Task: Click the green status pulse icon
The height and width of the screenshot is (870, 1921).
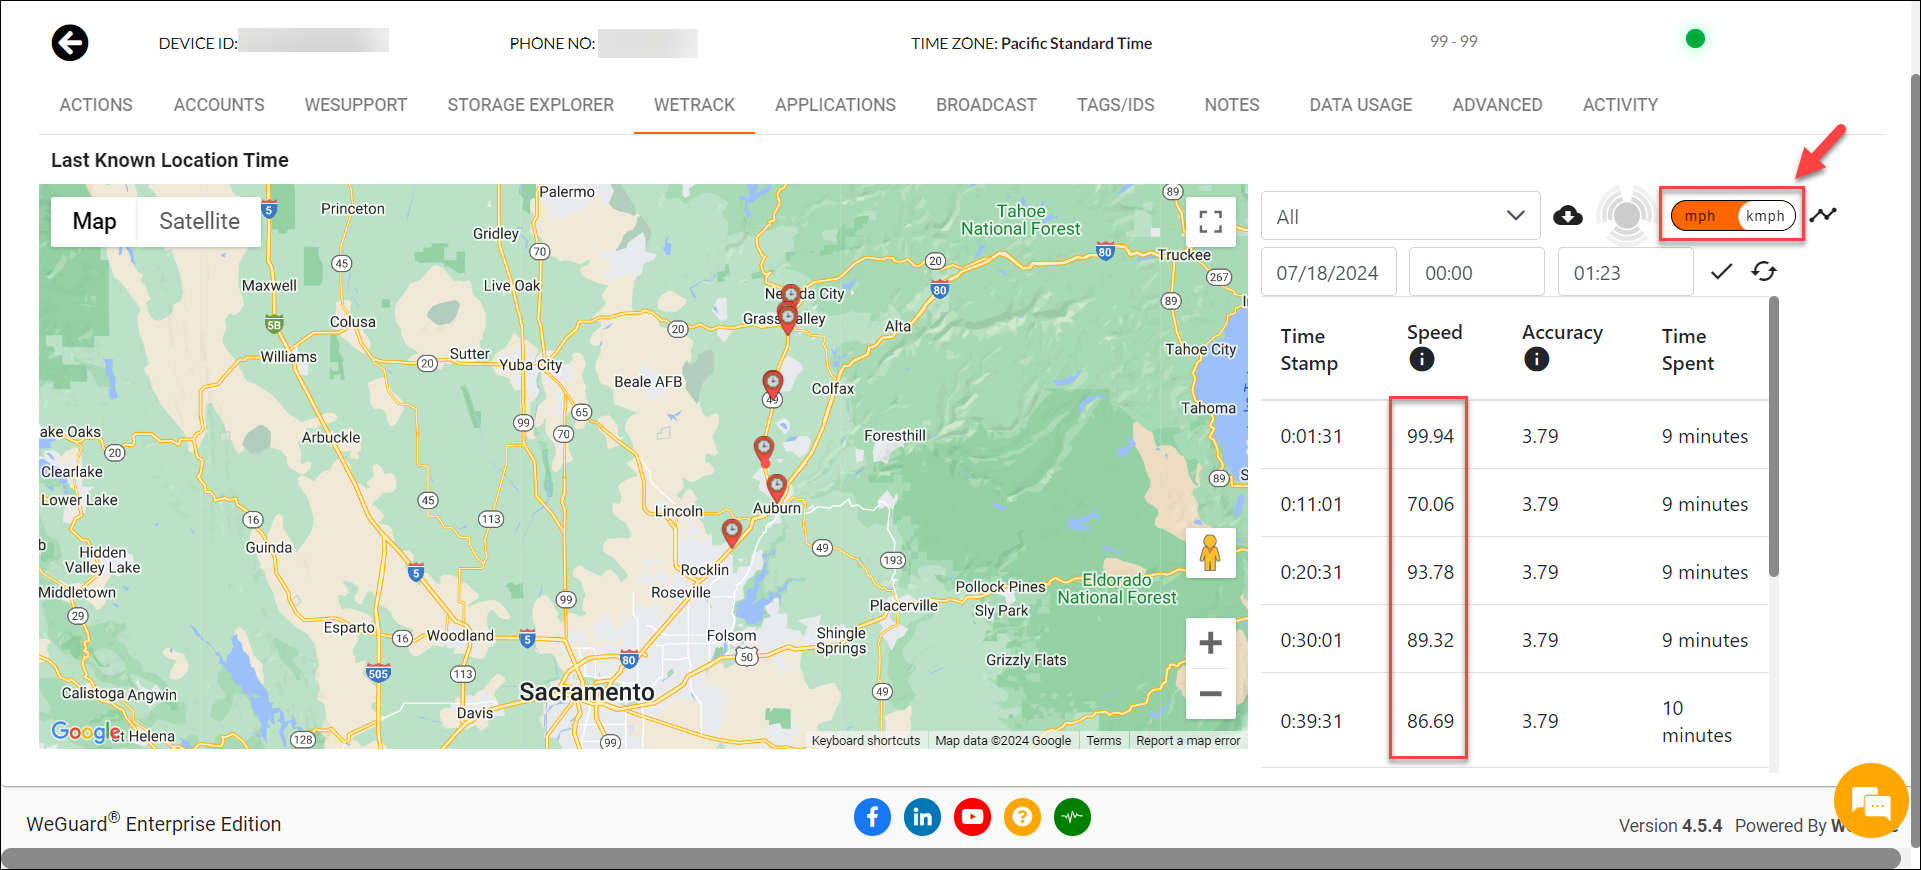Action: 1072,817
